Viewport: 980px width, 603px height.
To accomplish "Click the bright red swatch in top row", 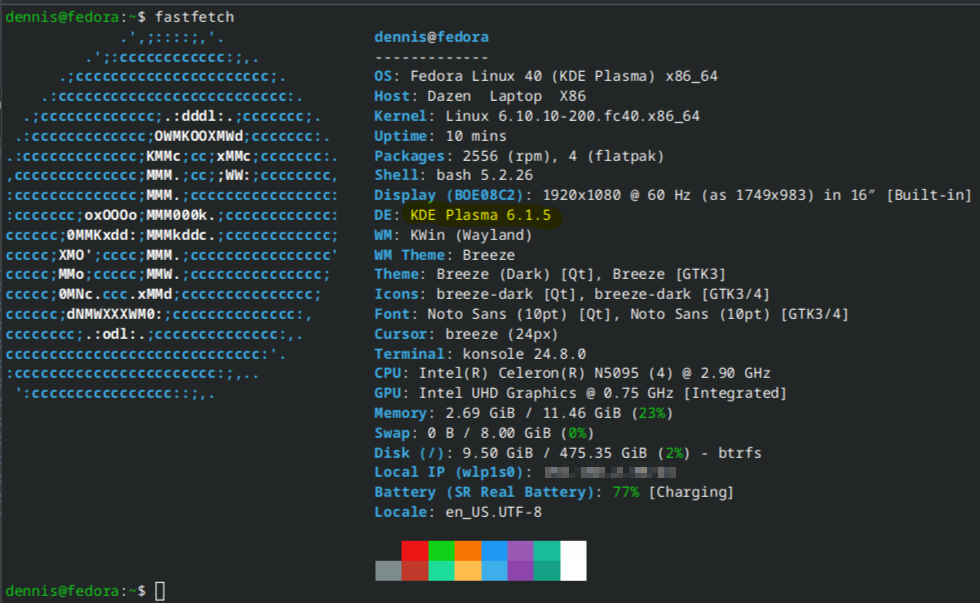I will (414, 551).
